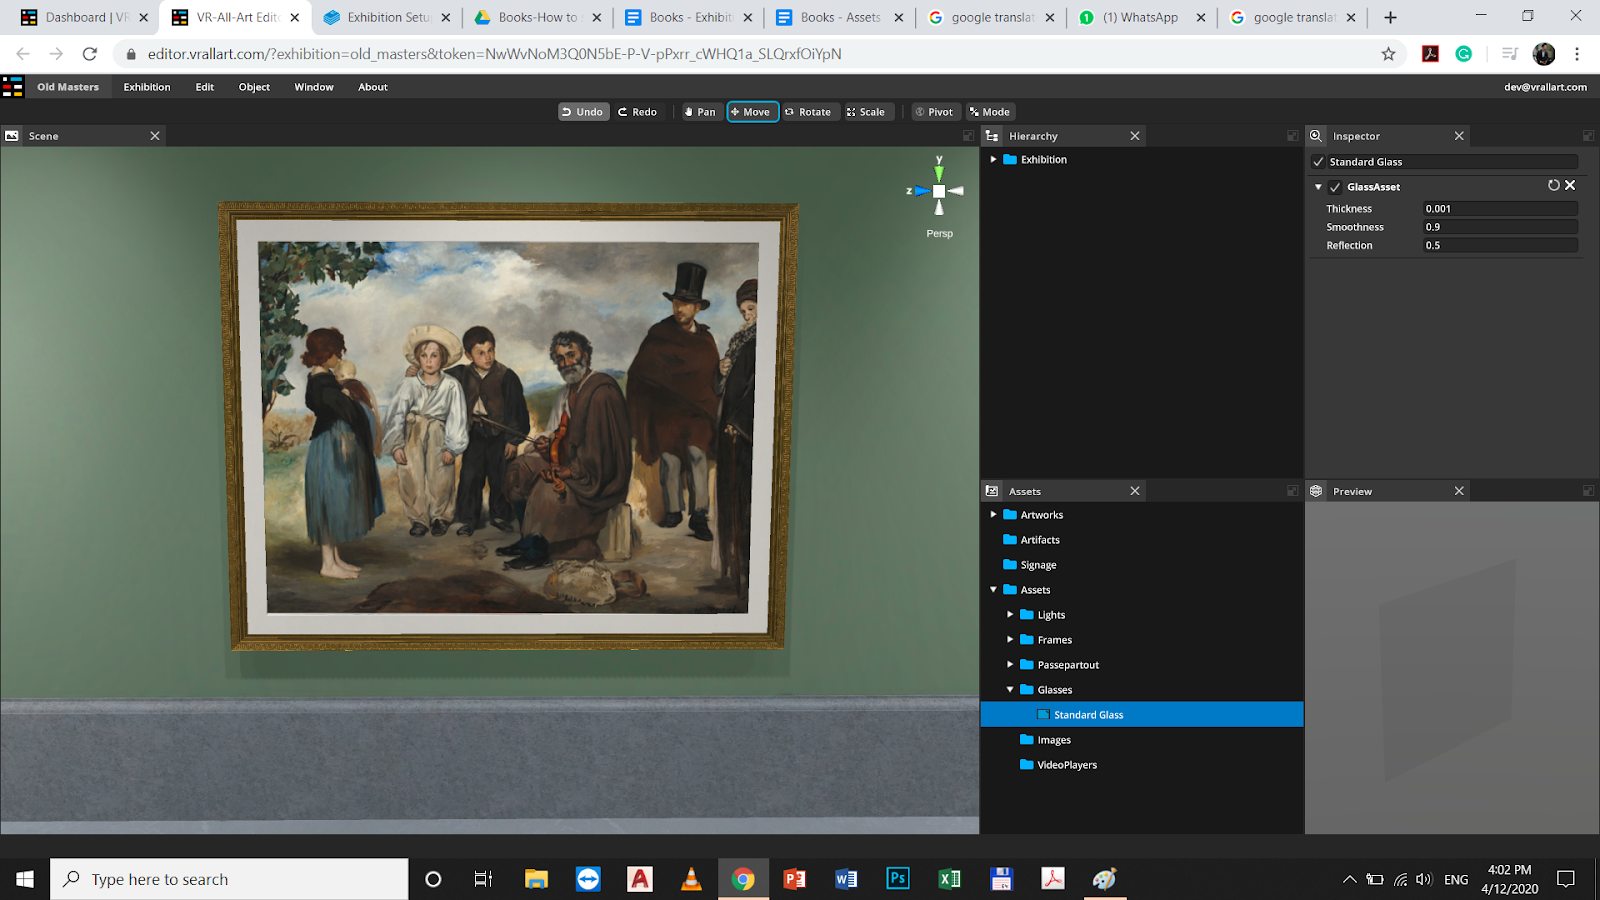Collapse the Glasses folder
1600x900 pixels.
coord(1010,690)
